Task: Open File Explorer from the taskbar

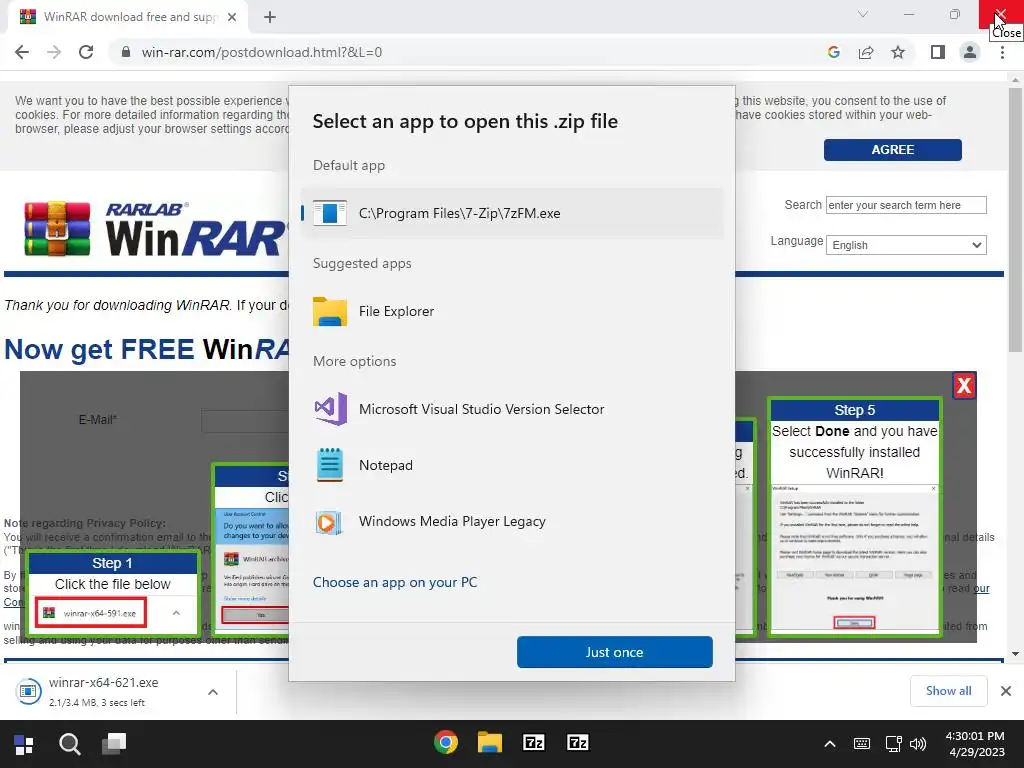Action: (490, 743)
